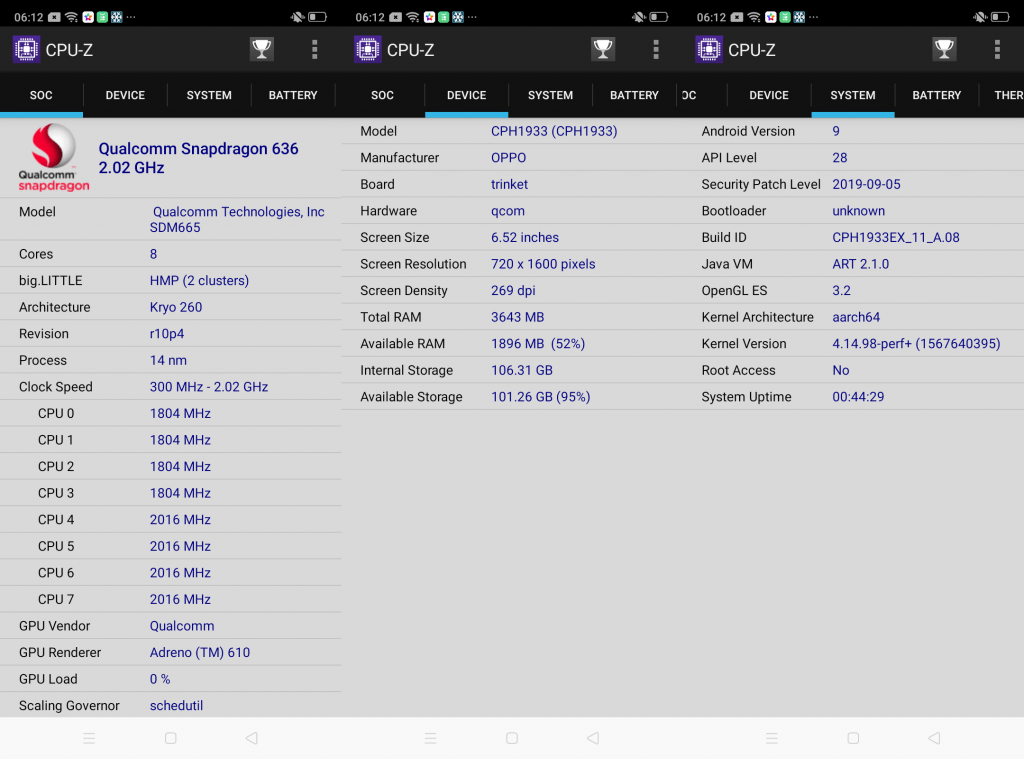Tap the 'HMP (2 clusters)' value
The width and height of the screenshot is (1024, 759).
pos(199,281)
